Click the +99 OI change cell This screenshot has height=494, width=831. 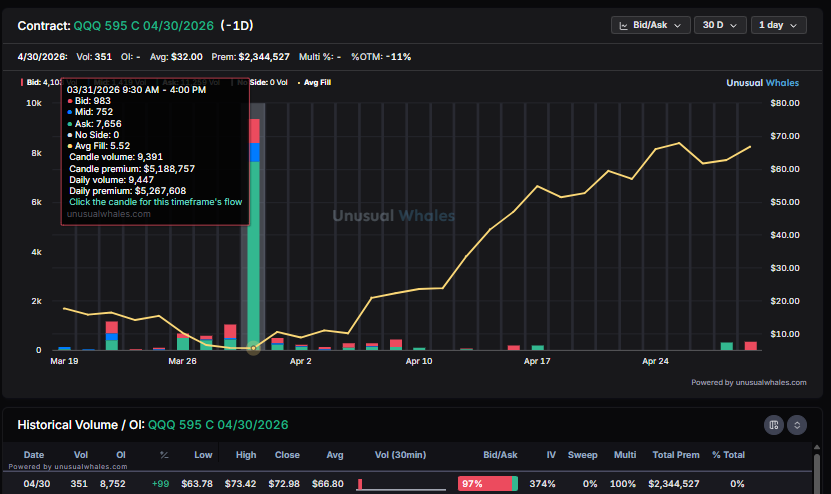[161, 484]
